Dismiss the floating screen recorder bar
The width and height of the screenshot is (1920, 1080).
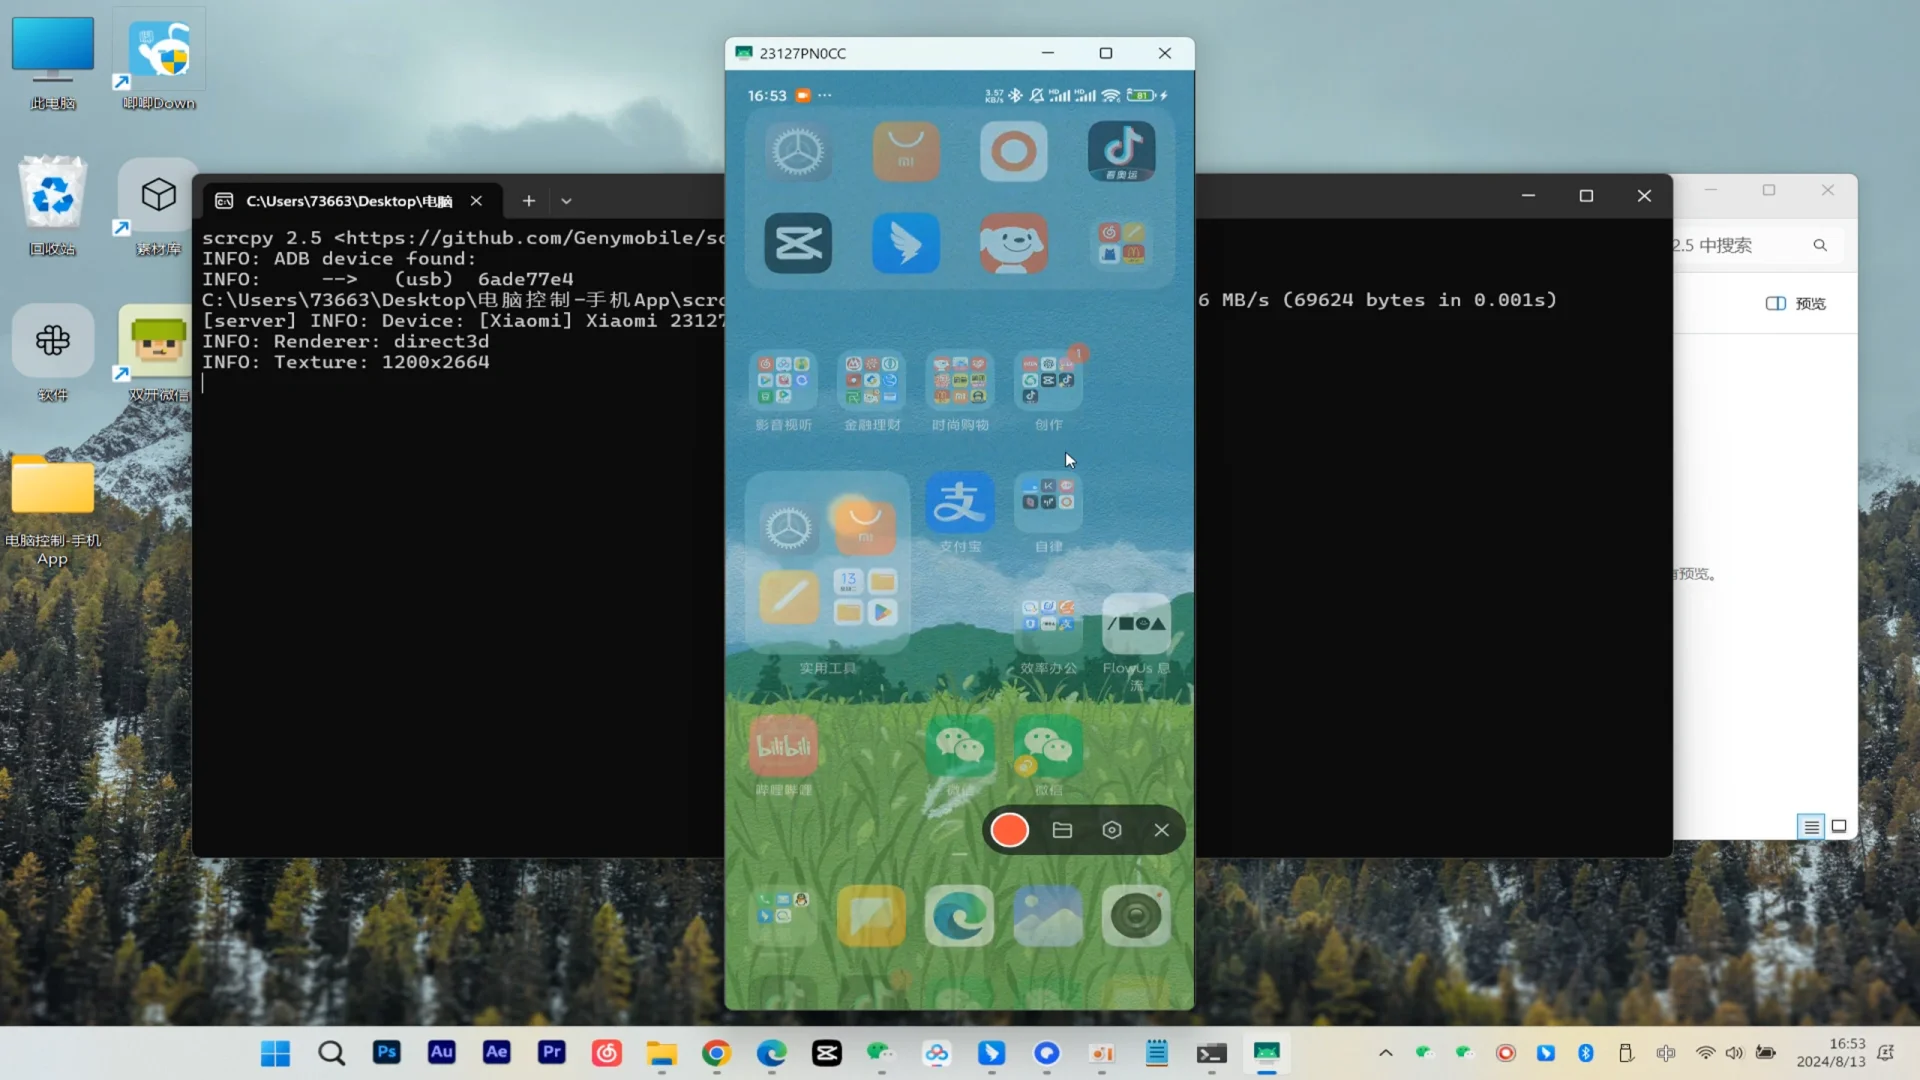(1161, 830)
